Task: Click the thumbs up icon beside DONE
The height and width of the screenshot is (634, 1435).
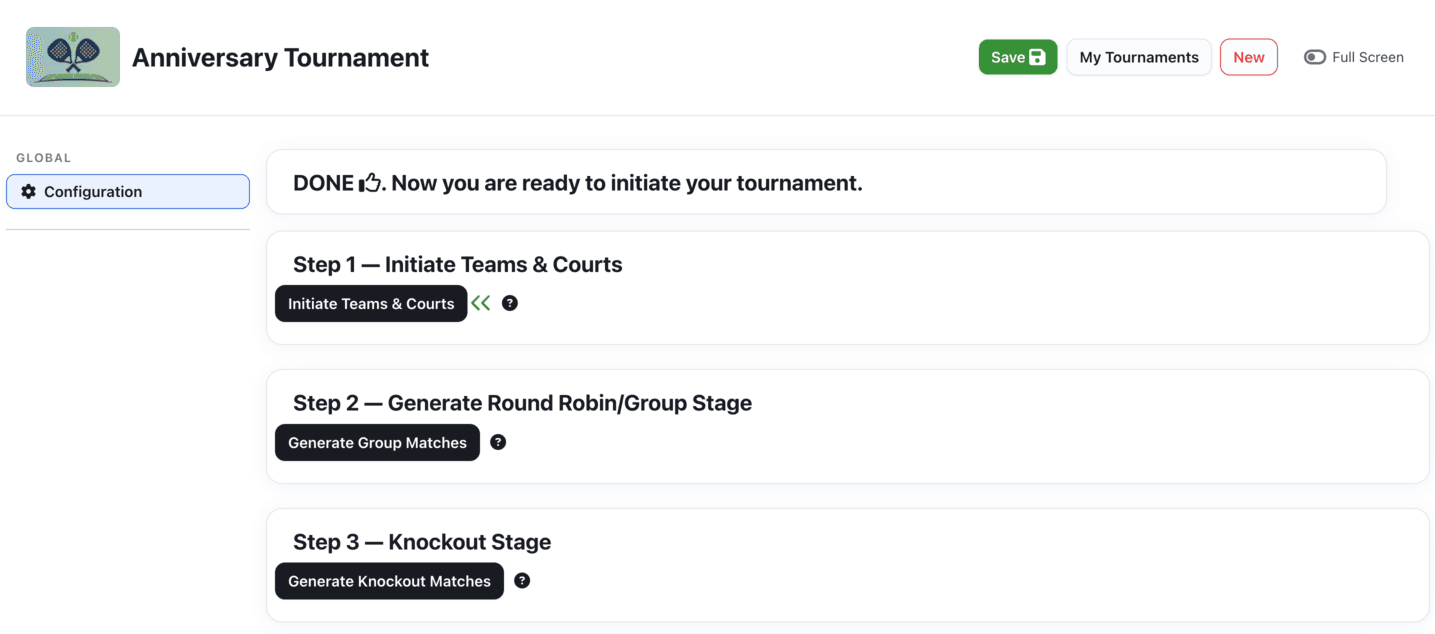Action: [x=367, y=181]
